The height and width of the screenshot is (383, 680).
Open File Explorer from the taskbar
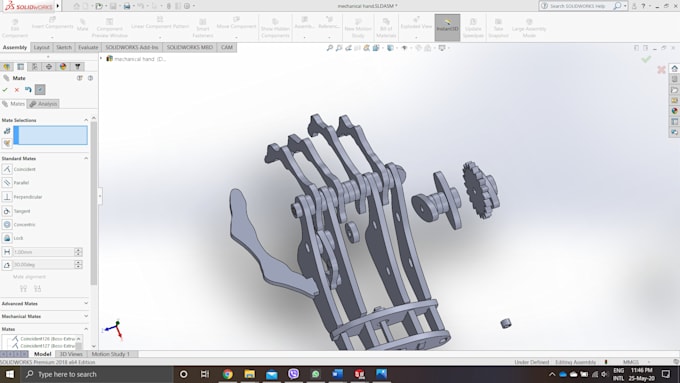tap(249, 374)
